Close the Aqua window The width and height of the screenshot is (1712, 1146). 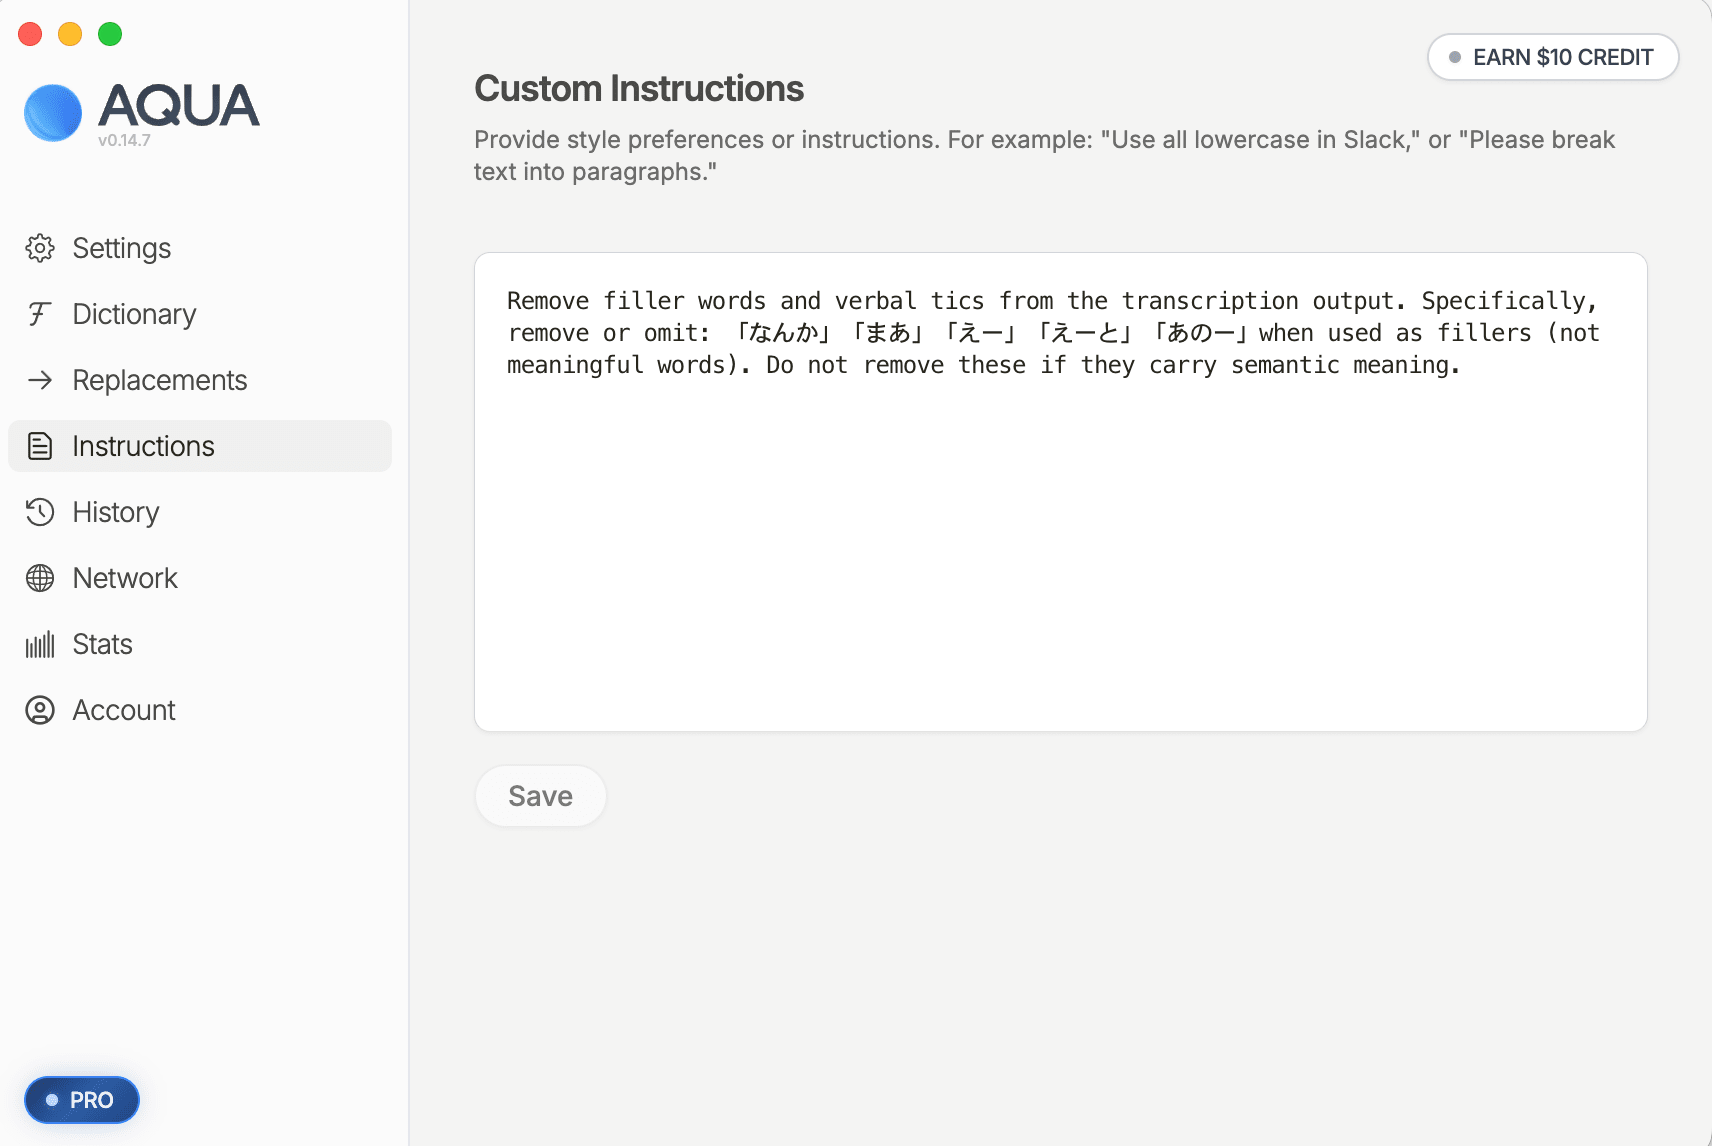coord(30,34)
